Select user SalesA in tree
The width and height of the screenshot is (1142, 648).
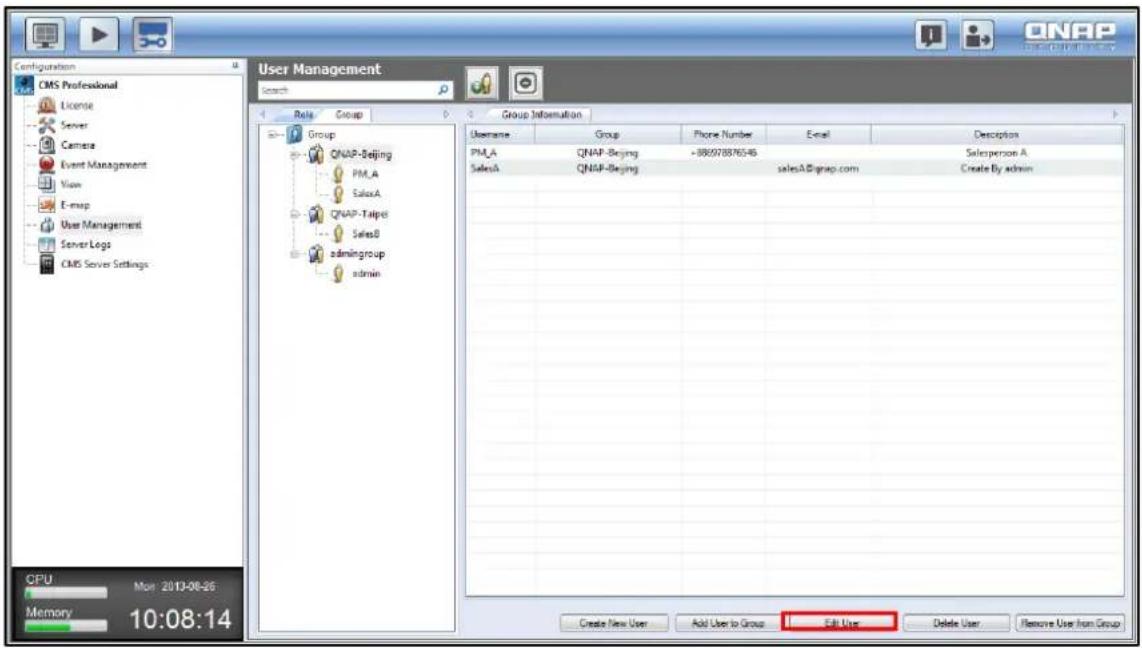[x=366, y=194]
